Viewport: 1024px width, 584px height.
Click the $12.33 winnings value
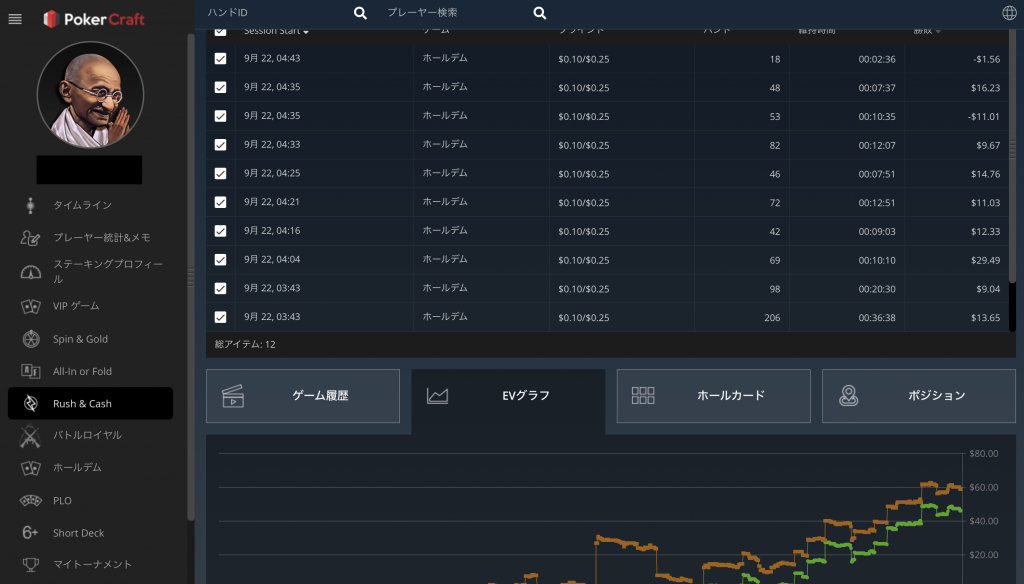tap(985, 231)
